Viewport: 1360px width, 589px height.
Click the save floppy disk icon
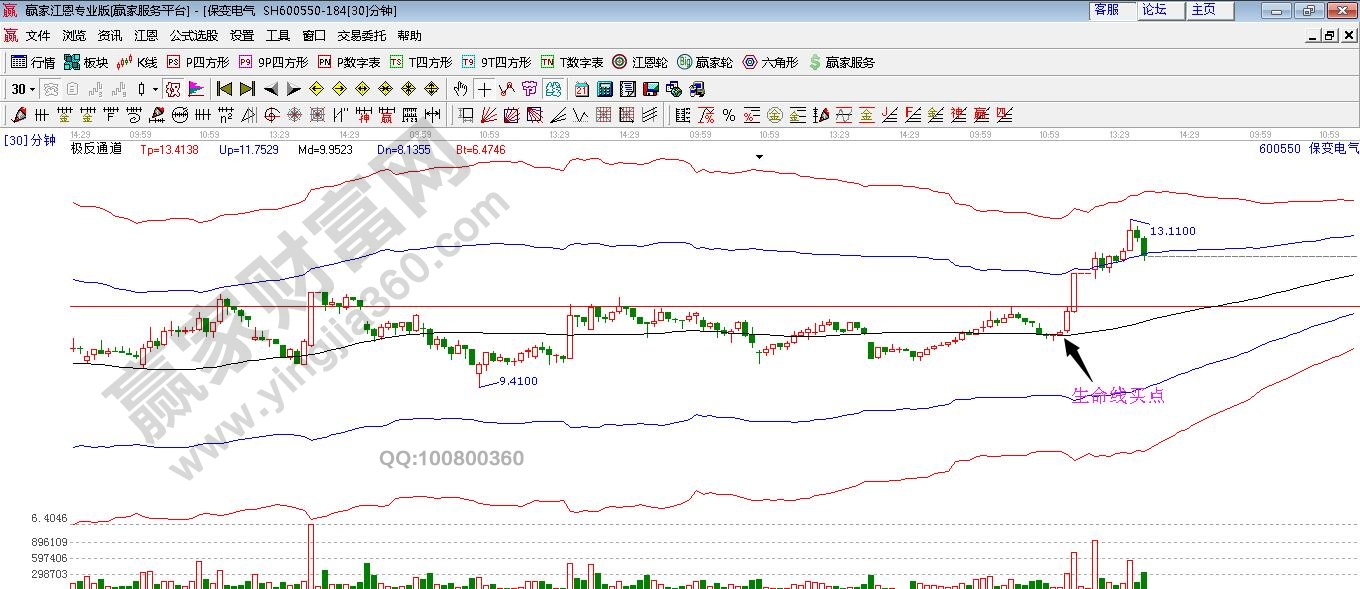(651, 89)
